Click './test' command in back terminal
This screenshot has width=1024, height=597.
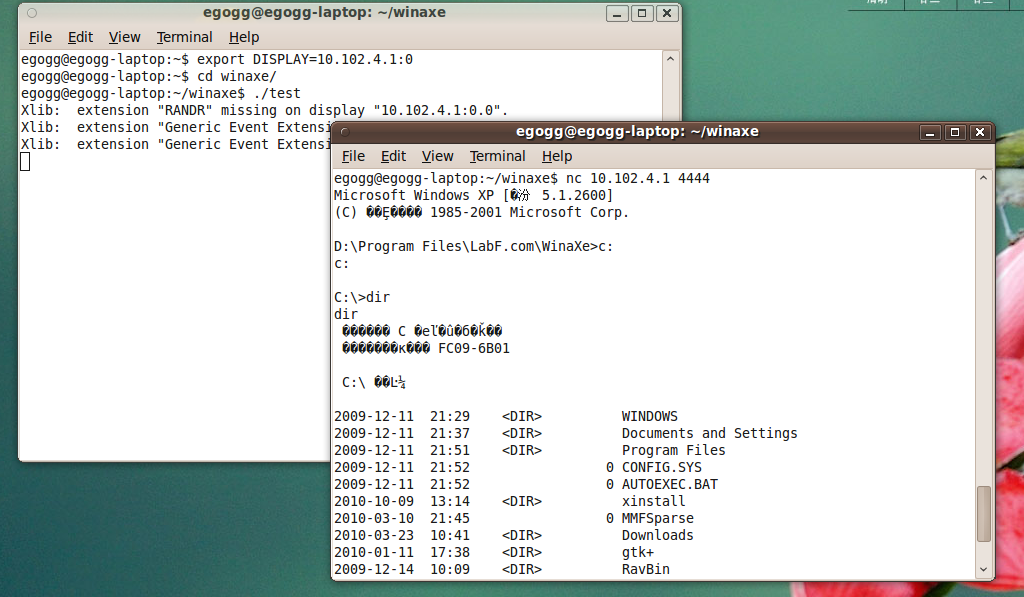tap(277, 93)
